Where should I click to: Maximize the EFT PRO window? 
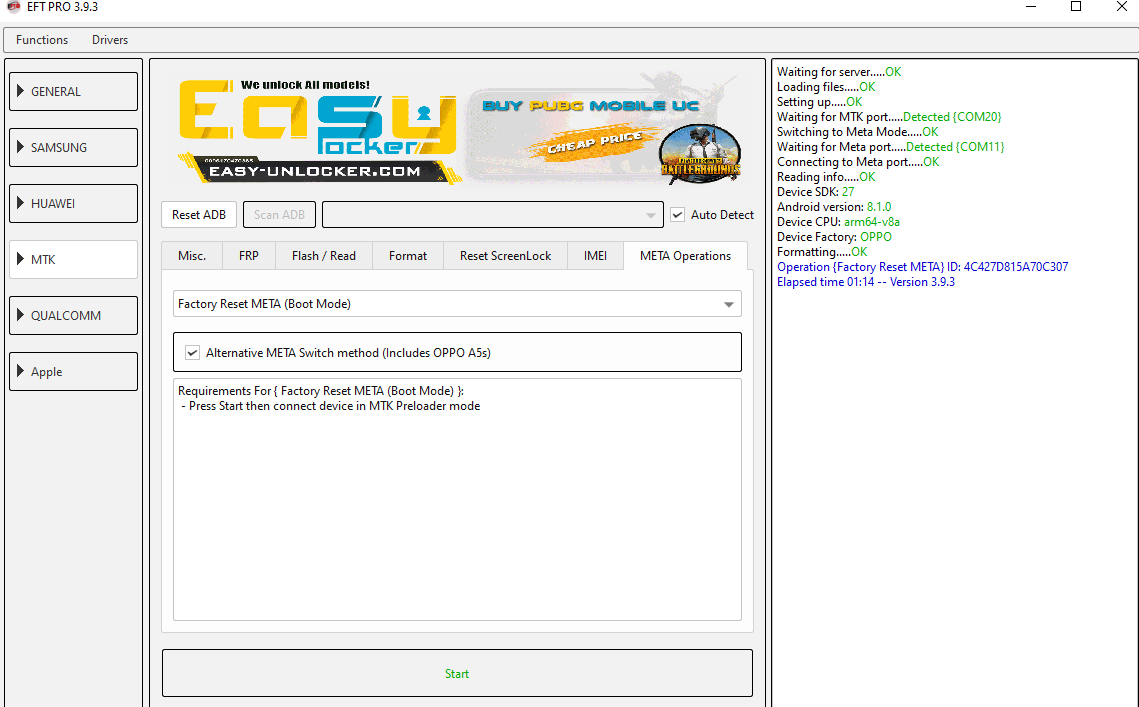point(1076,7)
